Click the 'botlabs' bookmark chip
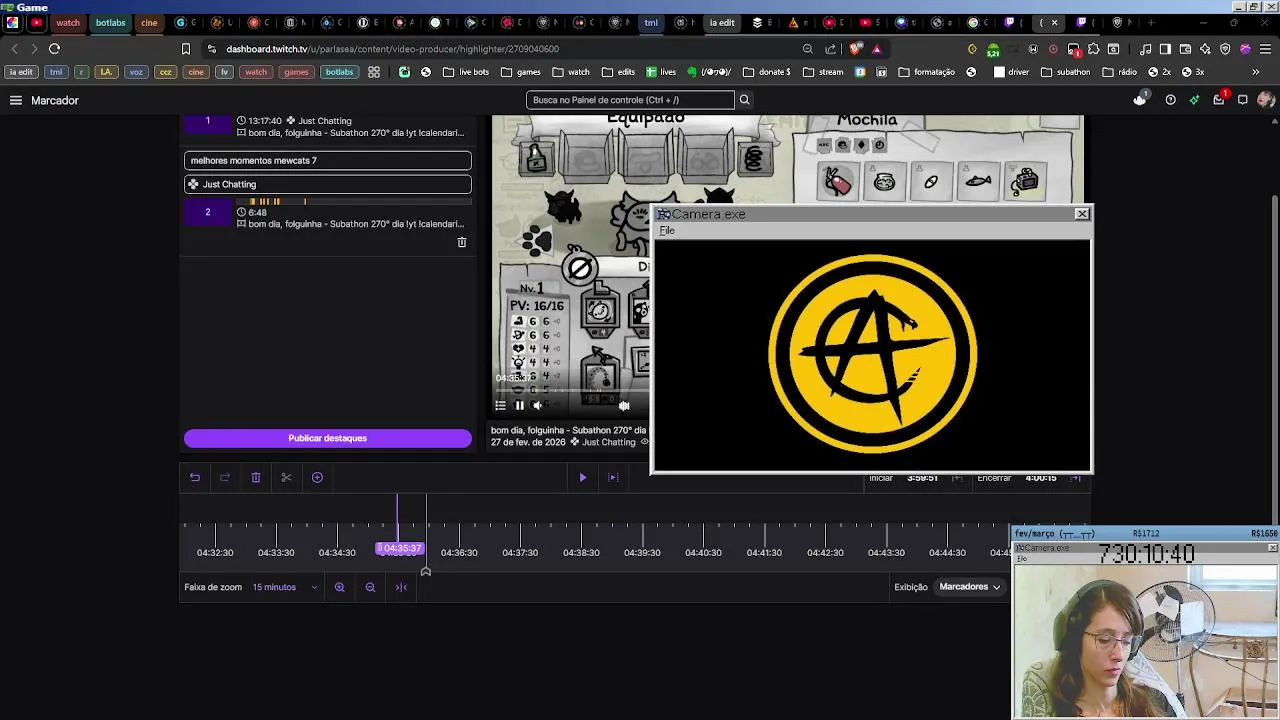This screenshot has width=1280, height=720. point(339,72)
